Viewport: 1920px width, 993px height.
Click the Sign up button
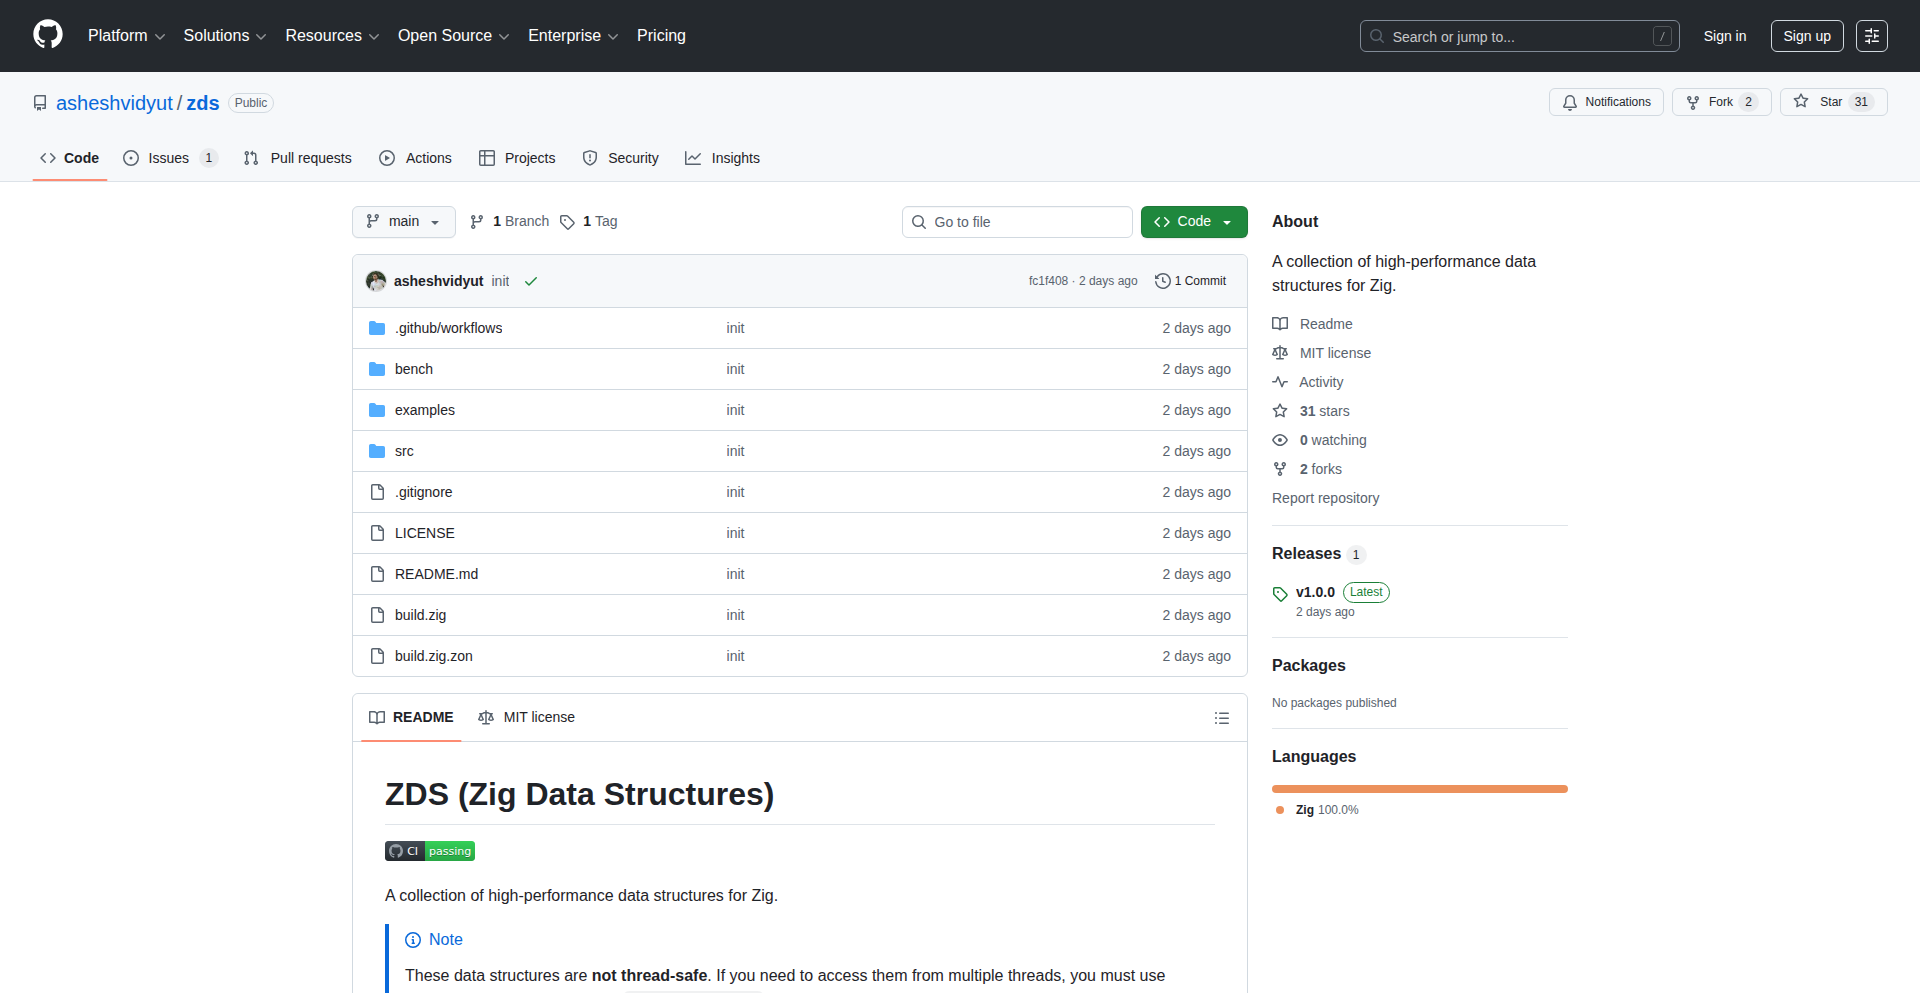click(x=1806, y=36)
